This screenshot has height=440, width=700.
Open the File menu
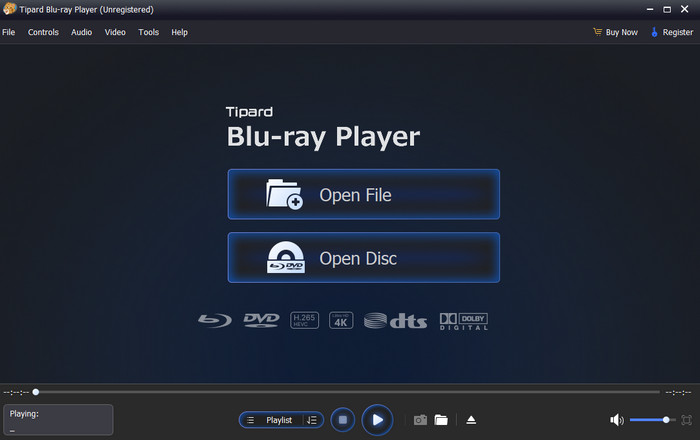(x=8, y=32)
